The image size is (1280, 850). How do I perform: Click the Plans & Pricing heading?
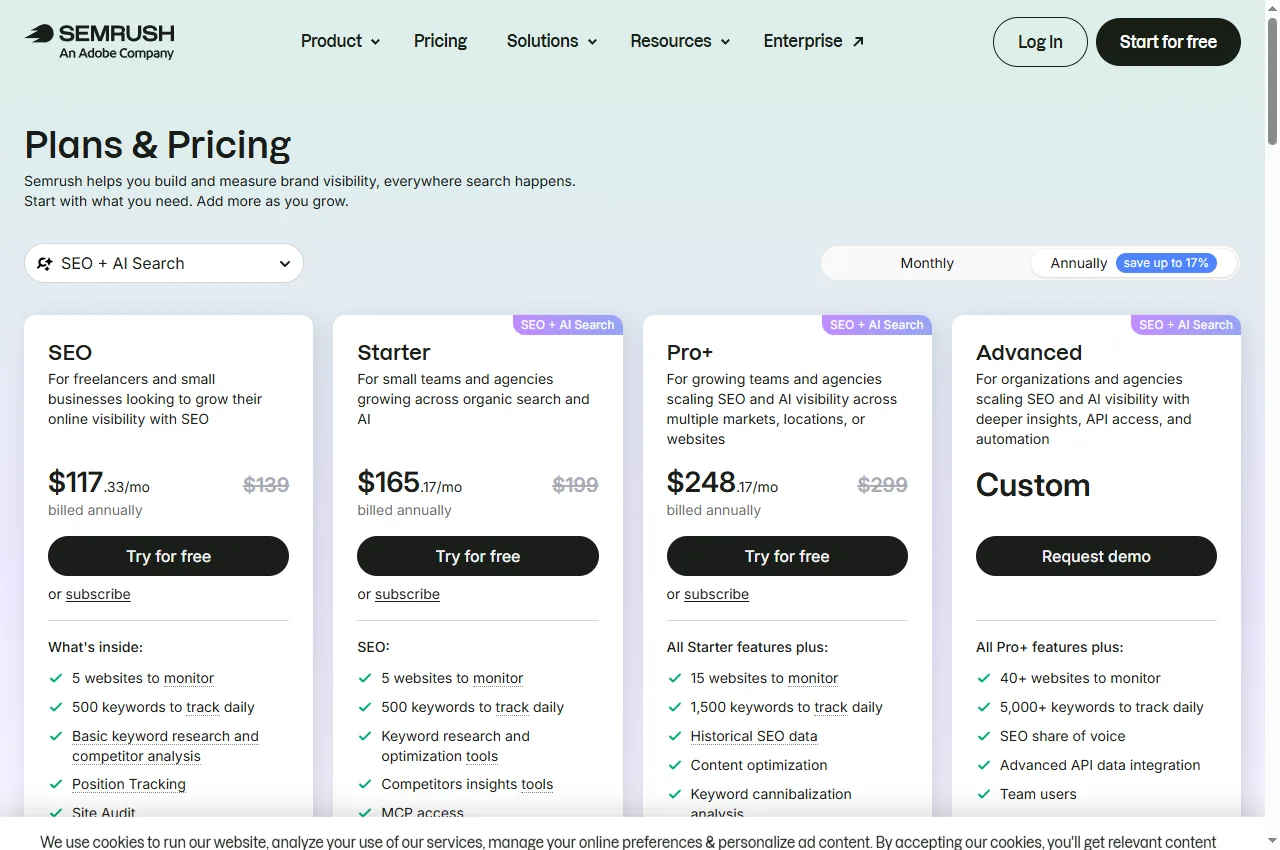(x=158, y=145)
